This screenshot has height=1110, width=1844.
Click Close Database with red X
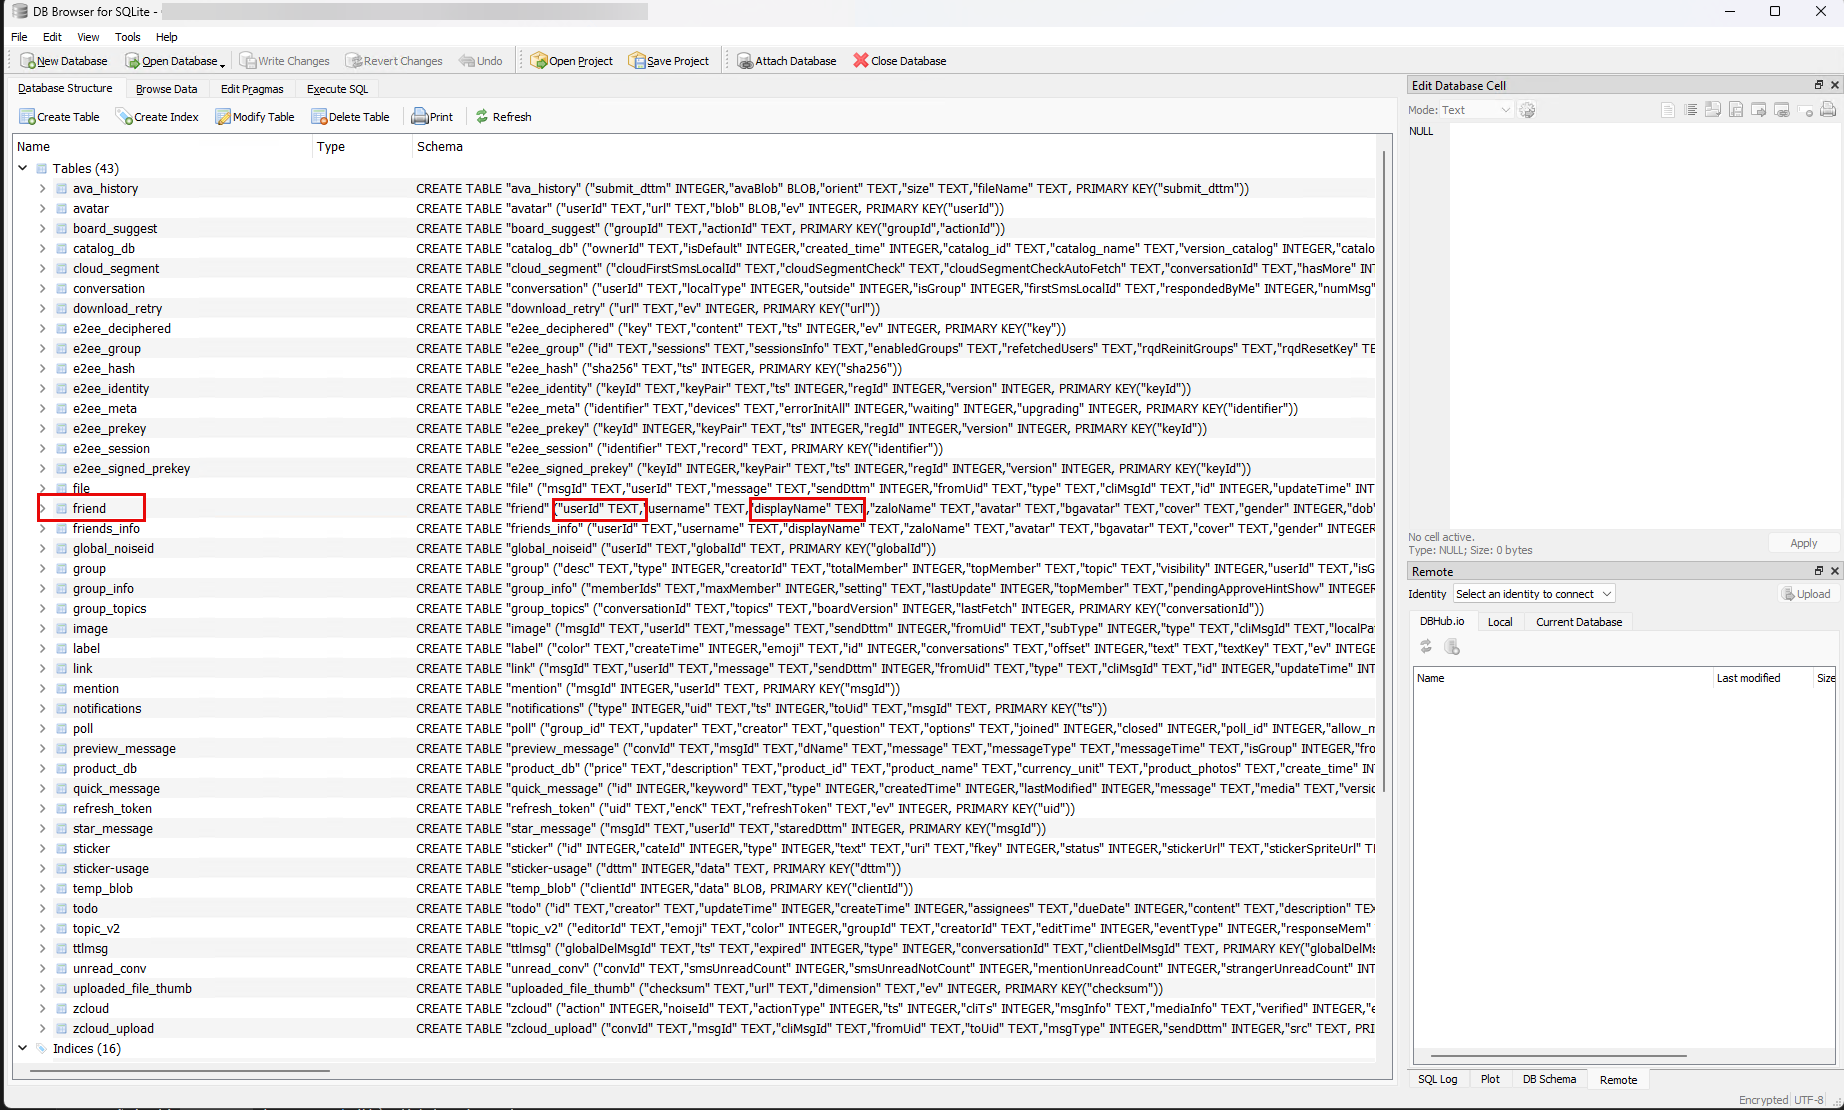click(x=899, y=61)
